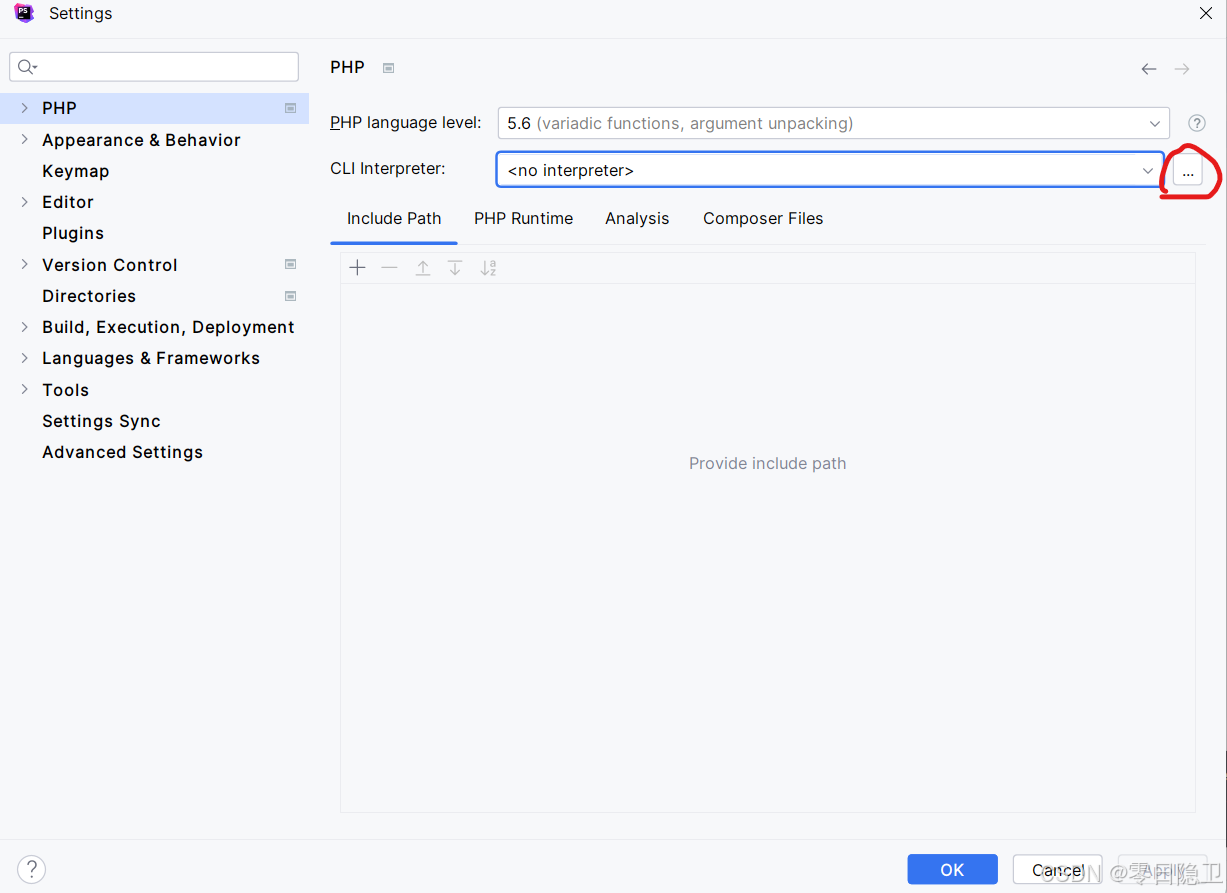Expand the Tools node
This screenshot has height=893, width=1227.
click(x=25, y=390)
